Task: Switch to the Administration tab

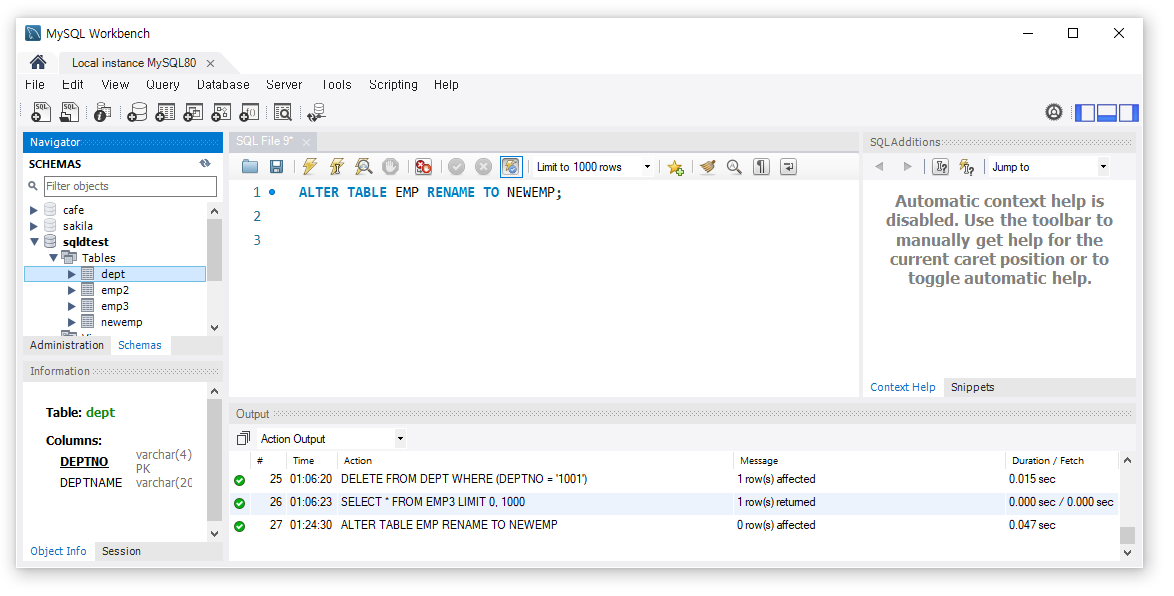Action: (67, 345)
